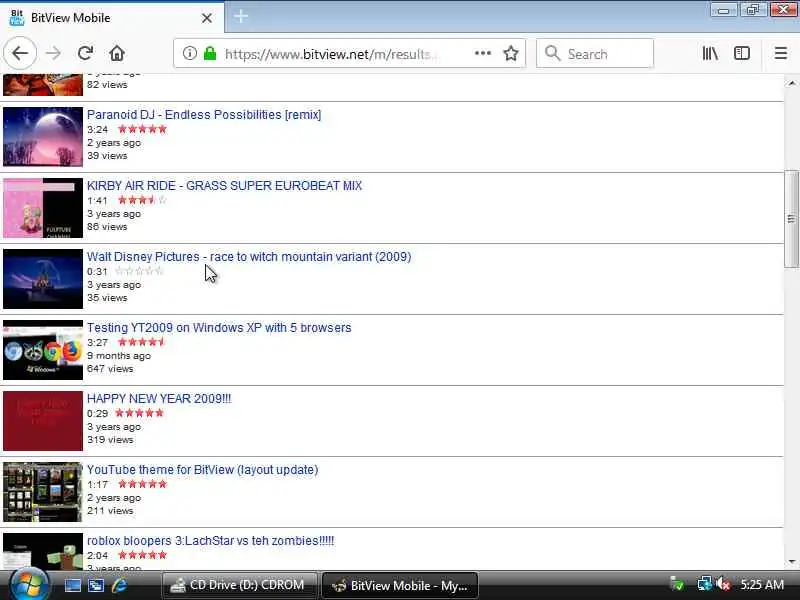Image resolution: width=800 pixels, height=600 pixels.
Task: Select BitView Mobile taskbar button
Action: (400, 586)
